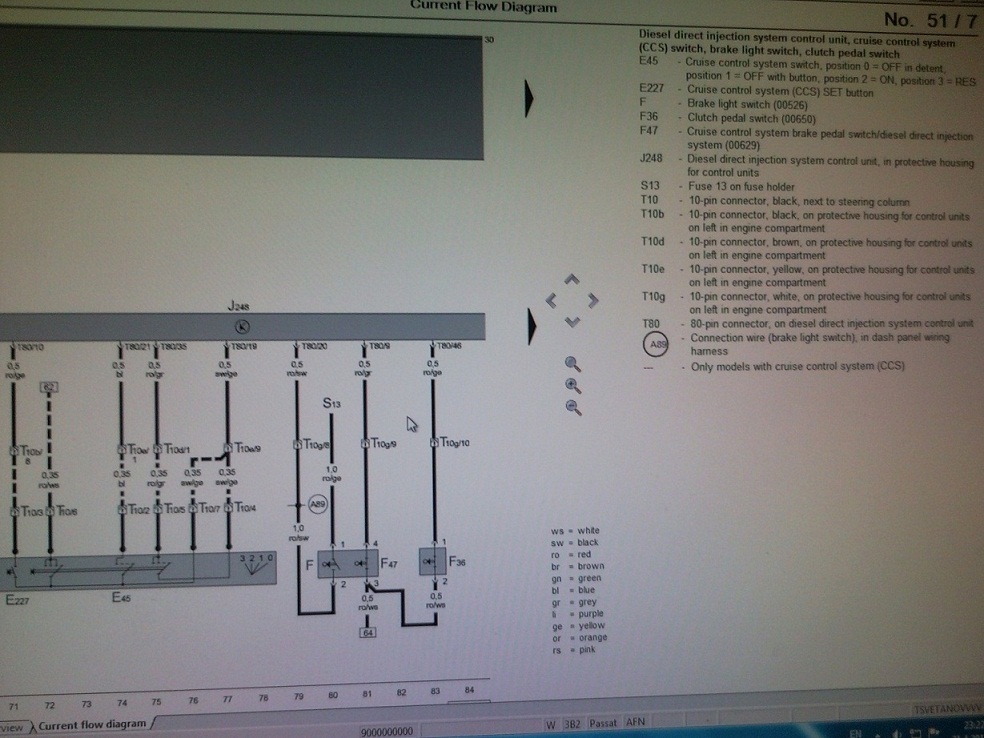Switch to the Current flow diagram tab
The height and width of the screenshot is (738, 984).
pyautogui.click(x=92, y=725)
